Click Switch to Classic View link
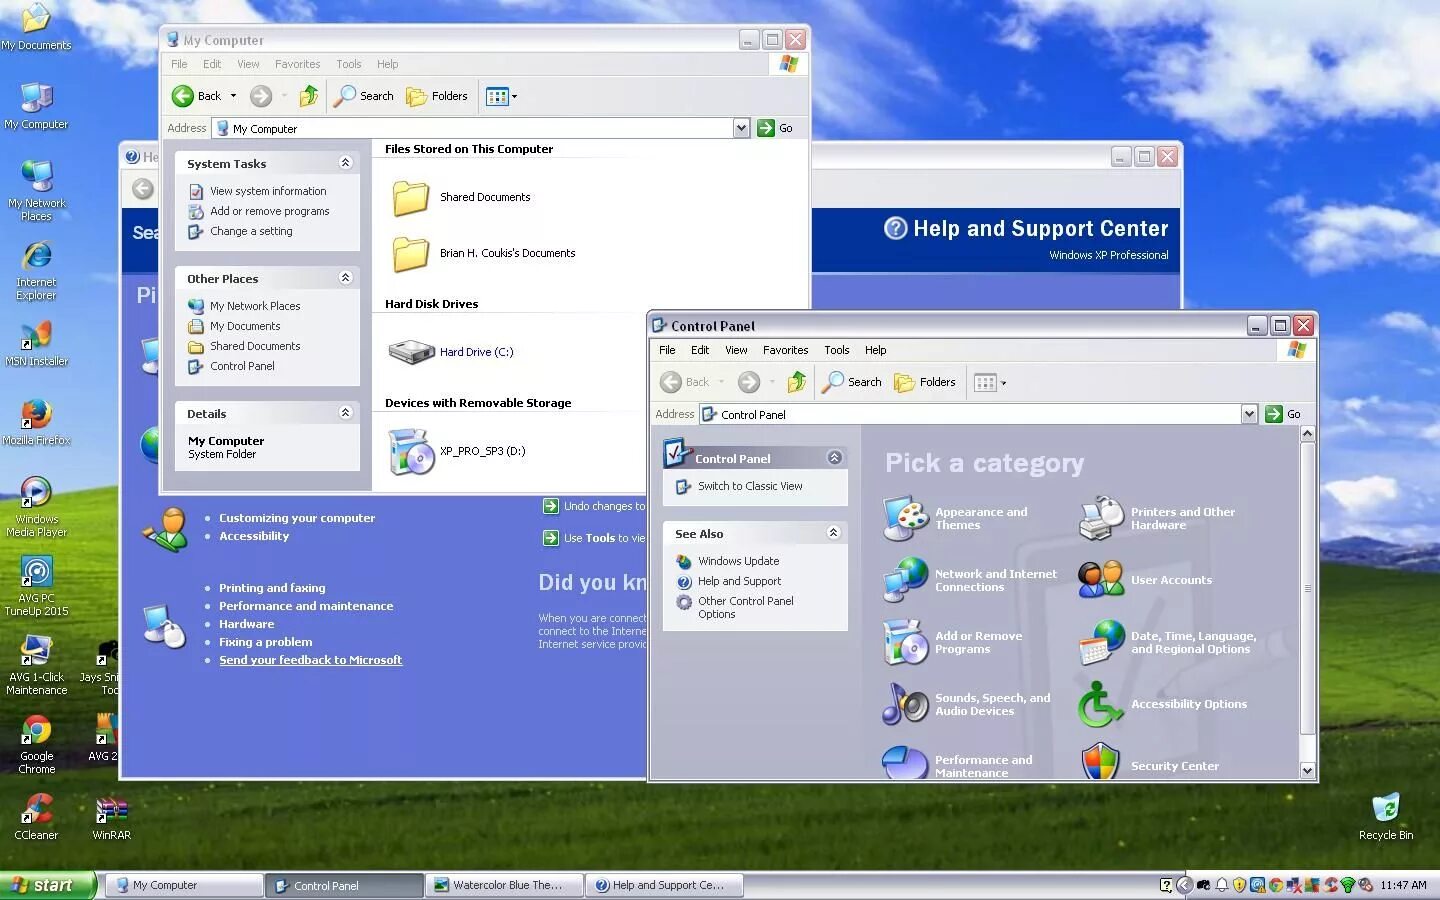 tap(750, 486)
